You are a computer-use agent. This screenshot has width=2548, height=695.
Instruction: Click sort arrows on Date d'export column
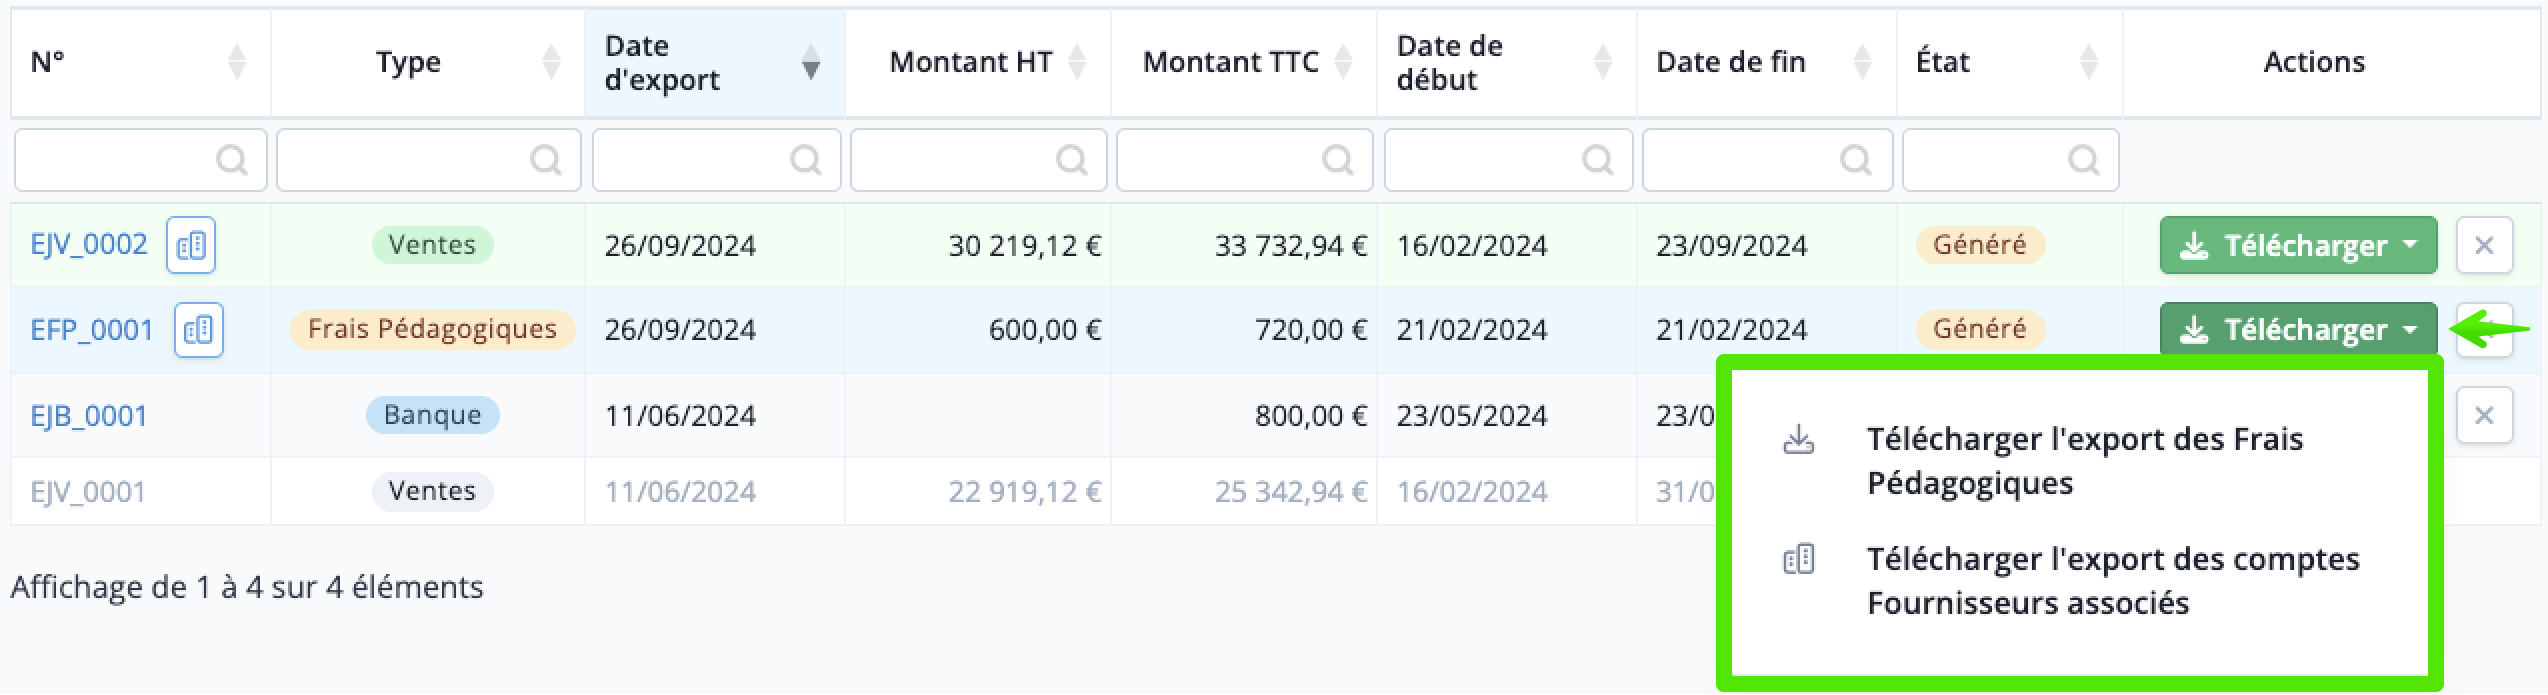coord(811,62)
